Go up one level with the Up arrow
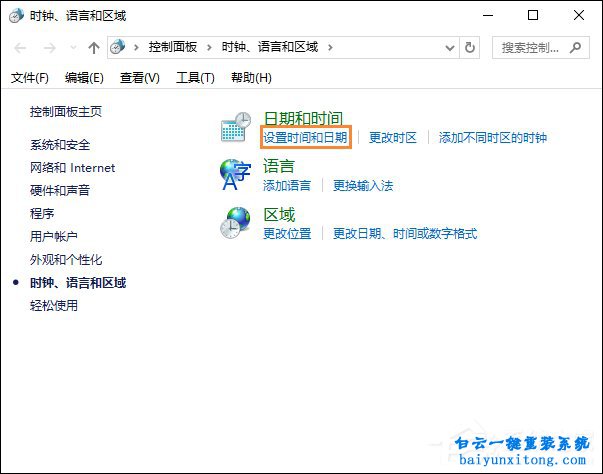The image size is (603, 474). [x=93, y=48]
